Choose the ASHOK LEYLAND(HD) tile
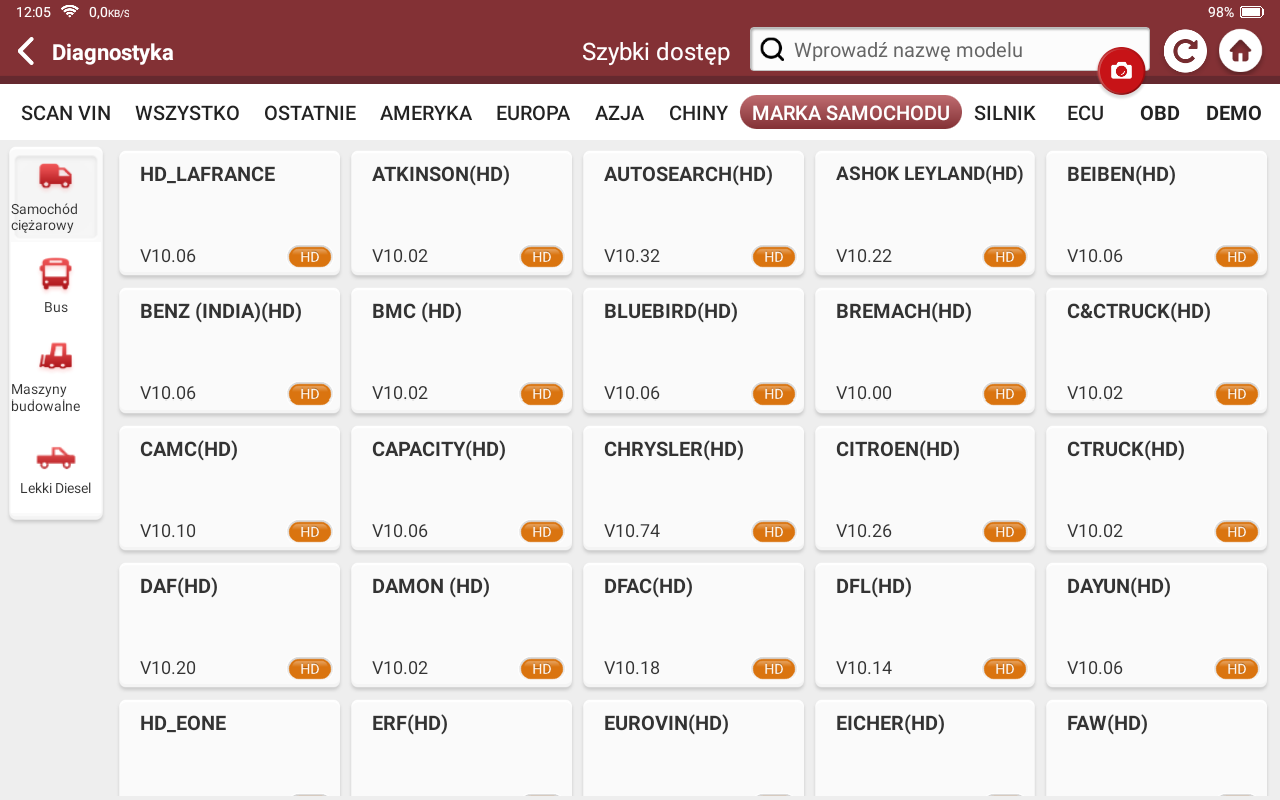1280x800 pixels. (925, 213)
